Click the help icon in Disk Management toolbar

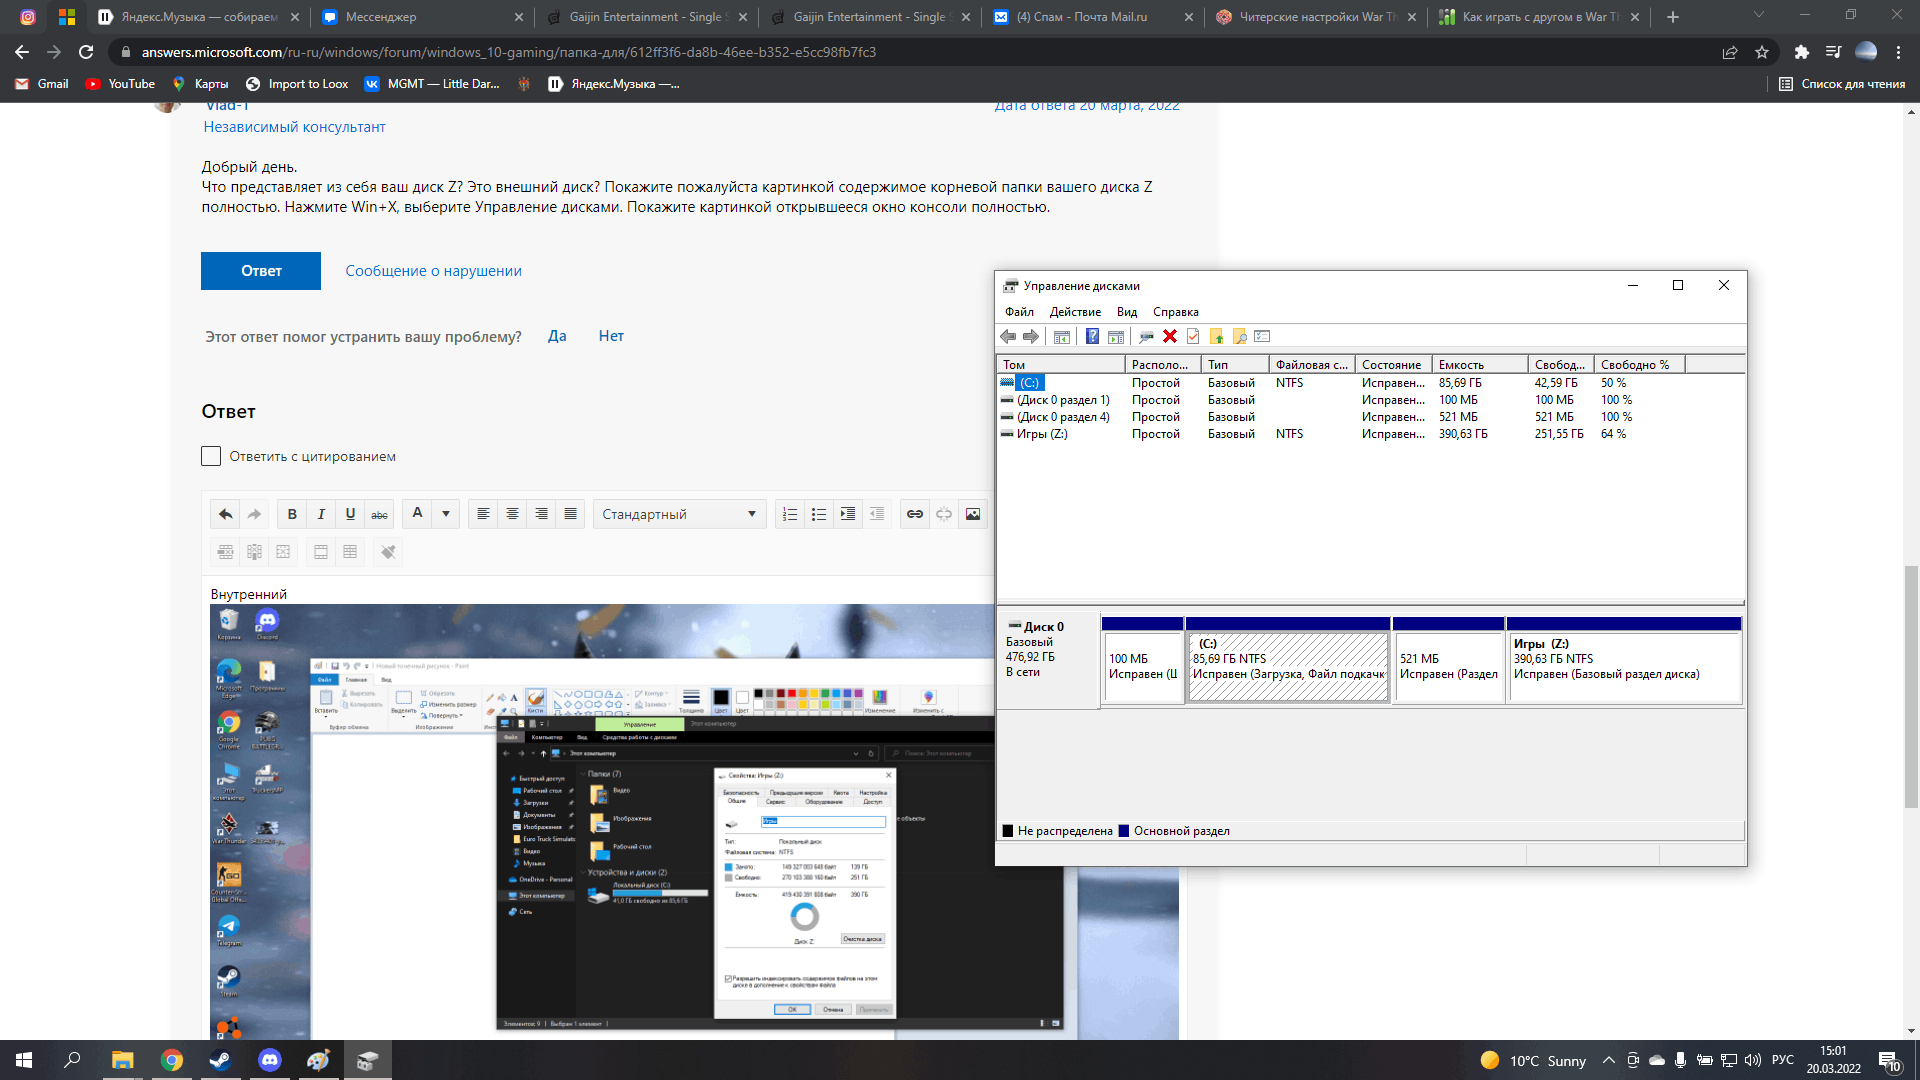[1092, 336]
